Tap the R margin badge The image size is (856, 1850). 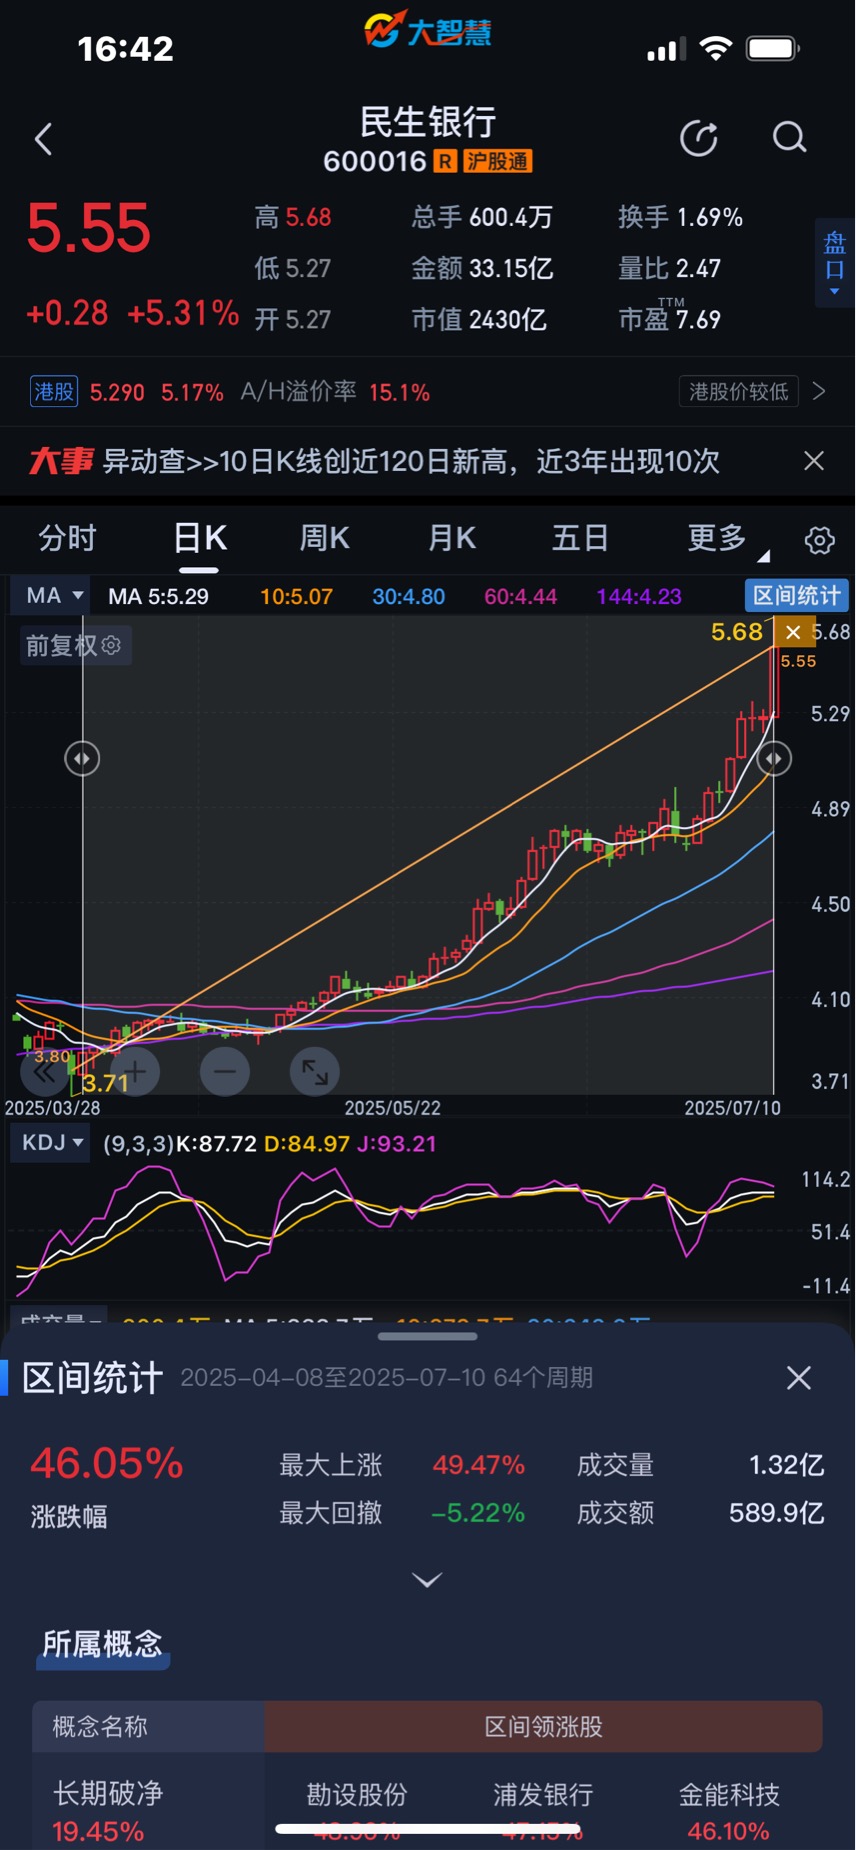click(x=445, y=161)
